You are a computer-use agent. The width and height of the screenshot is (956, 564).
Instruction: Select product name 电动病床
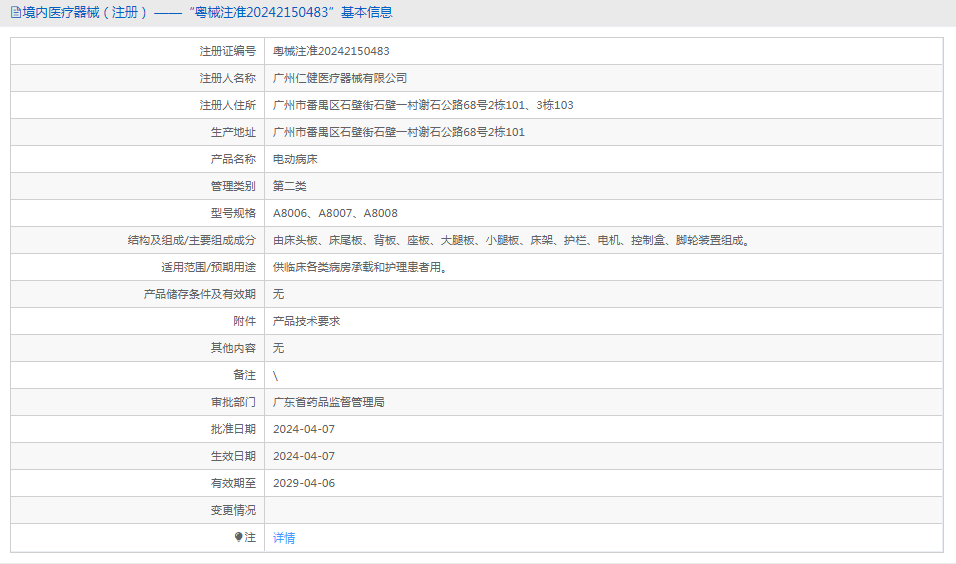tap(295, 159)
